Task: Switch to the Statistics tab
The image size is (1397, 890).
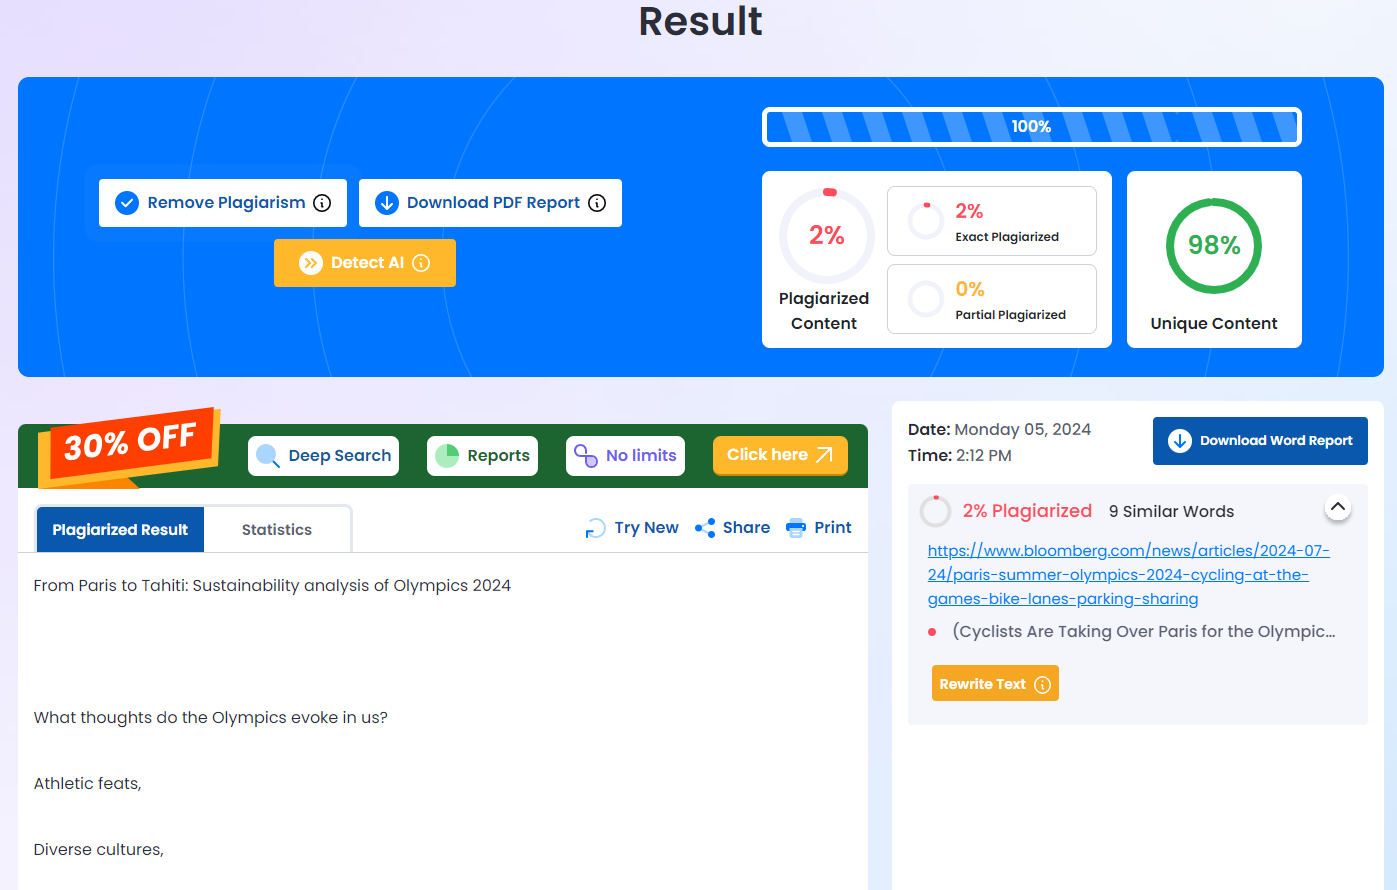Action: (x=276, y=530)
